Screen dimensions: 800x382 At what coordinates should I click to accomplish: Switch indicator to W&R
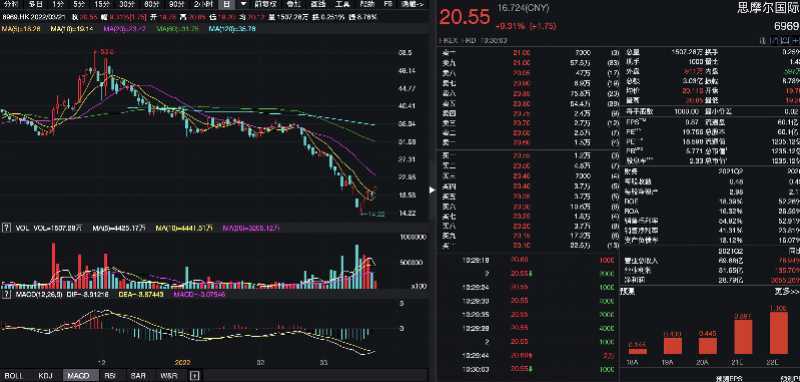tap(169, 376)
